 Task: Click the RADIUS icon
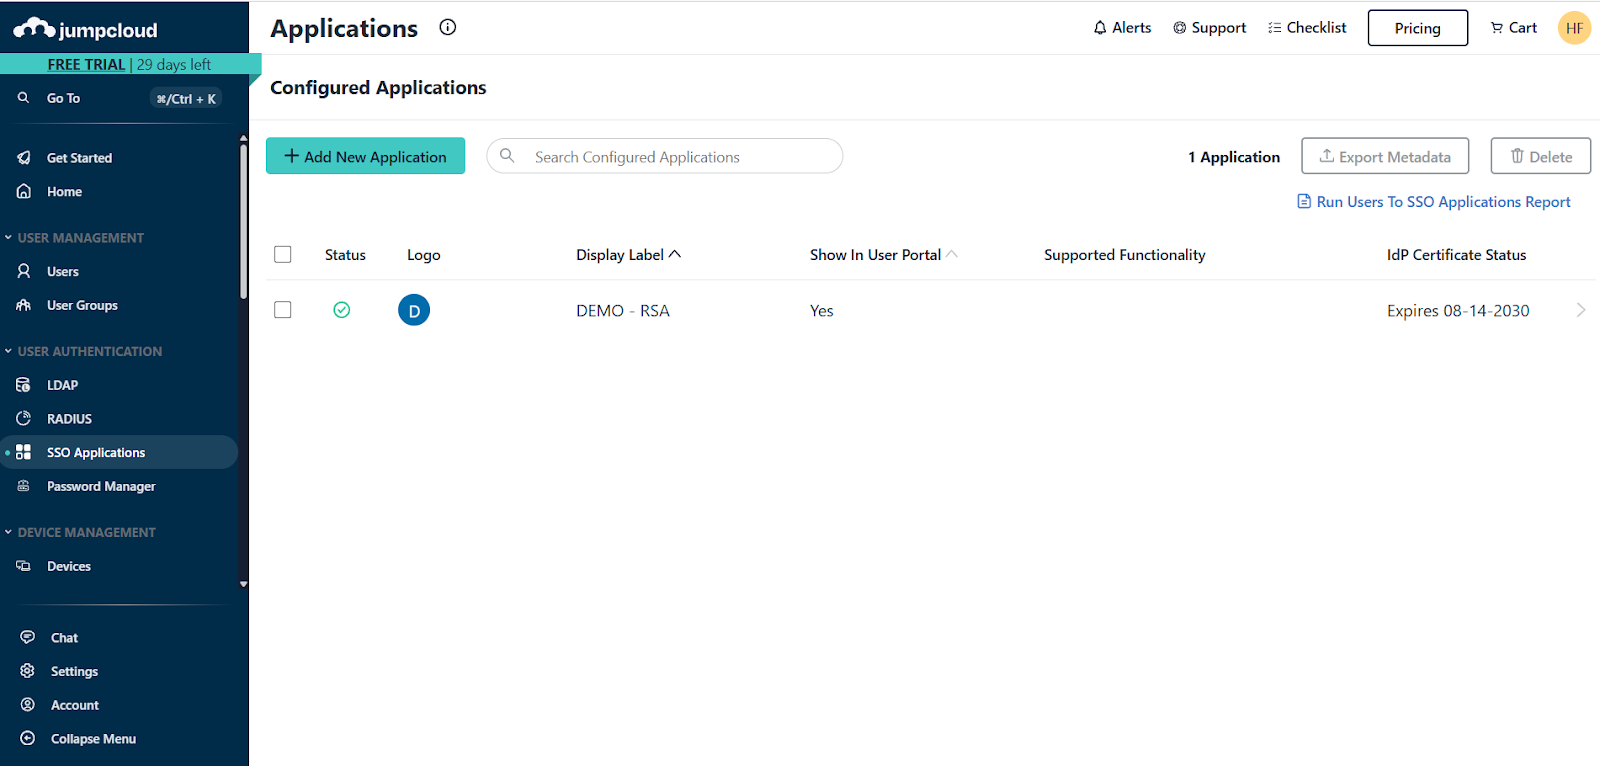[24, 418]
